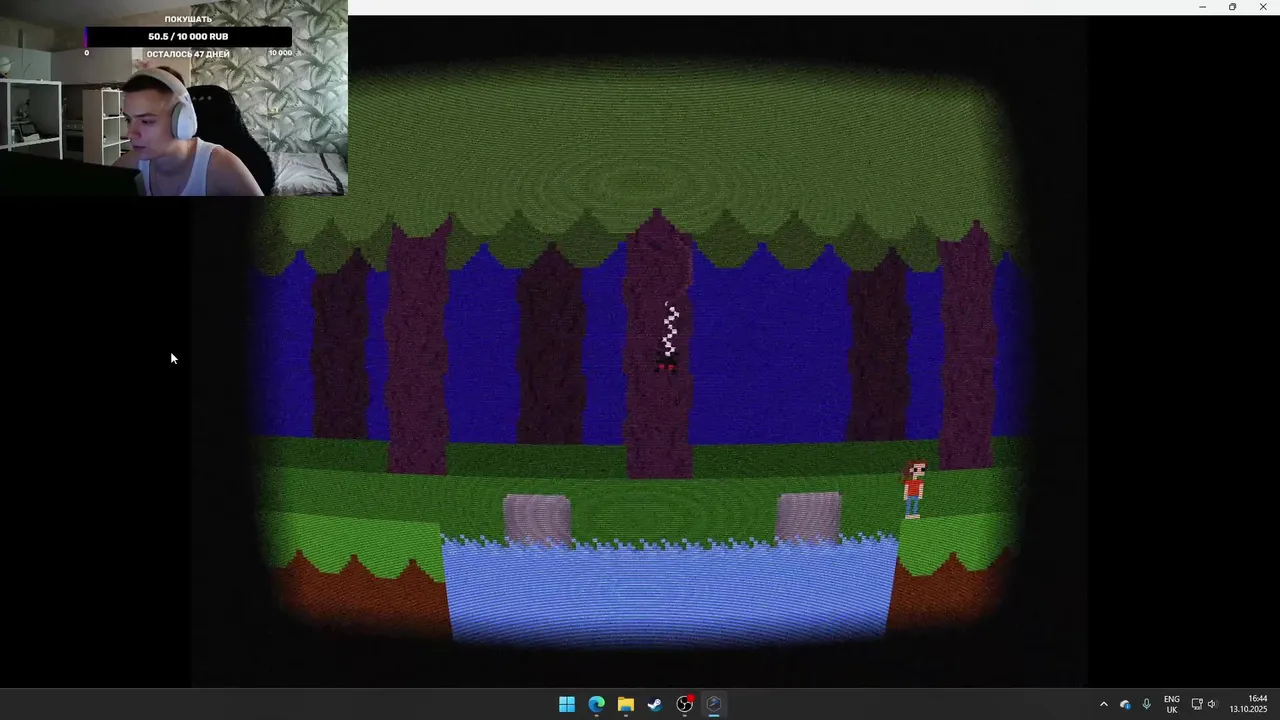This screenshot has height=720, width=1280.
Task: Open the network status tray icon
Action: 1197,704
